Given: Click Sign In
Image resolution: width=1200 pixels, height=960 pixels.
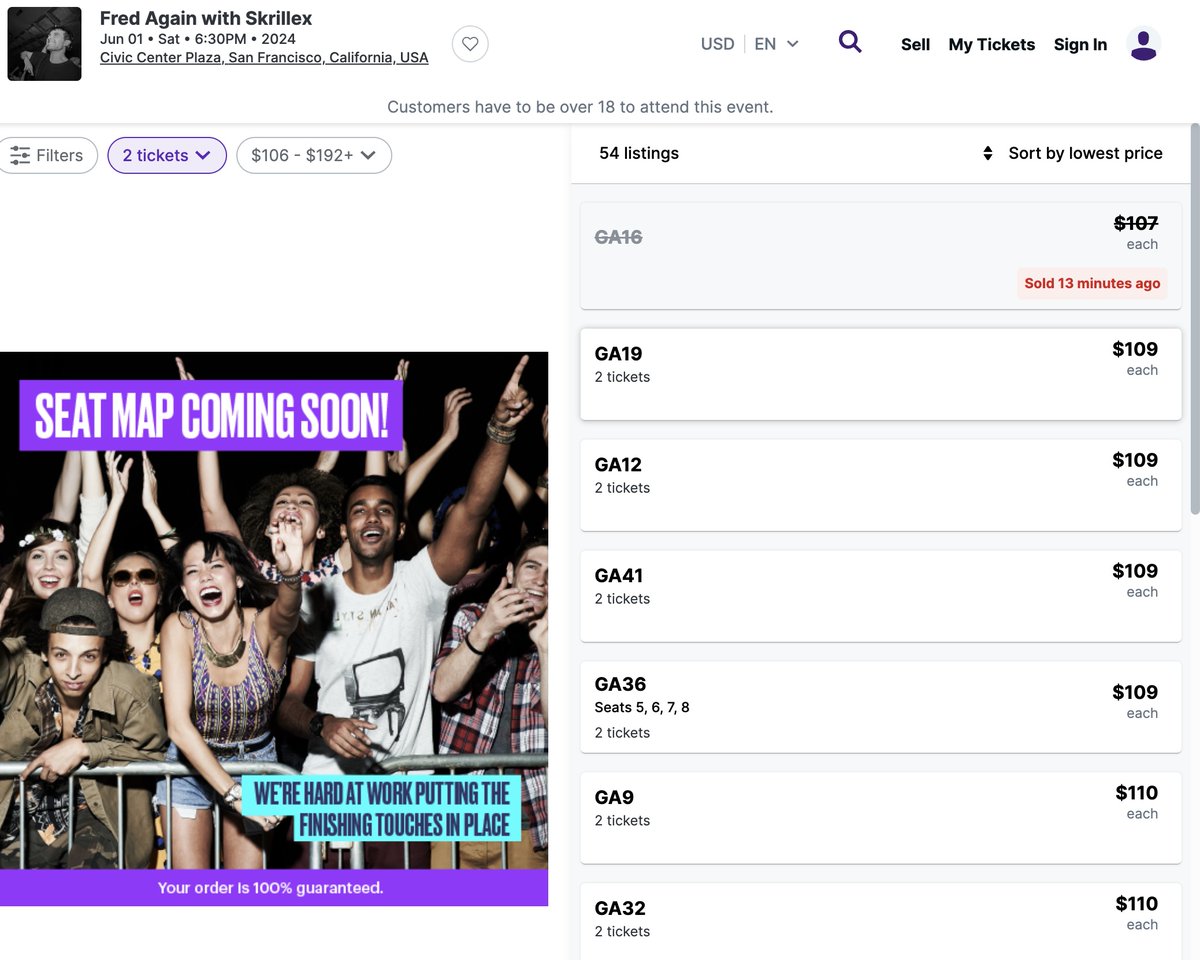Looking at the screenshot, I should [1080, 44].
